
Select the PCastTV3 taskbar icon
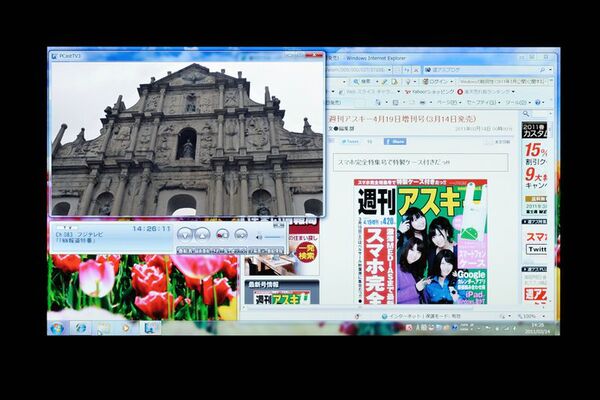150,328
